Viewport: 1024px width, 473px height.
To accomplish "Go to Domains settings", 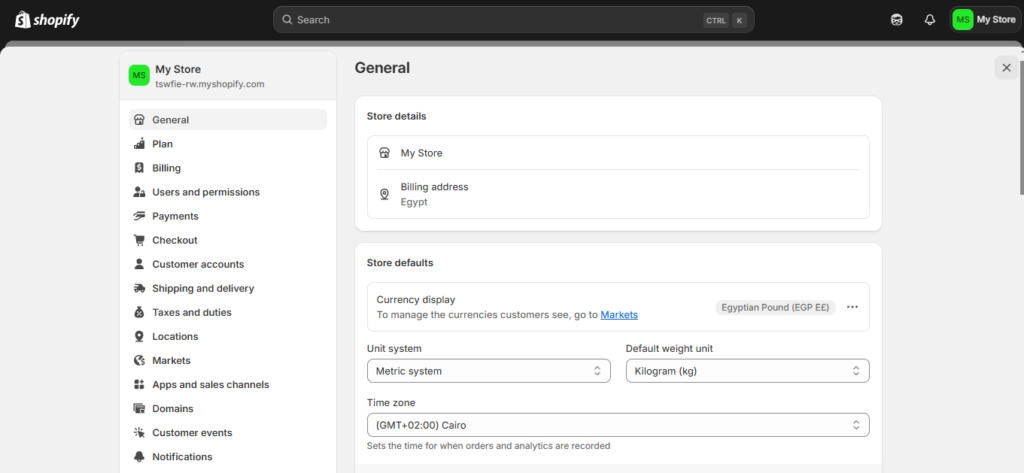I will (228, 408).
